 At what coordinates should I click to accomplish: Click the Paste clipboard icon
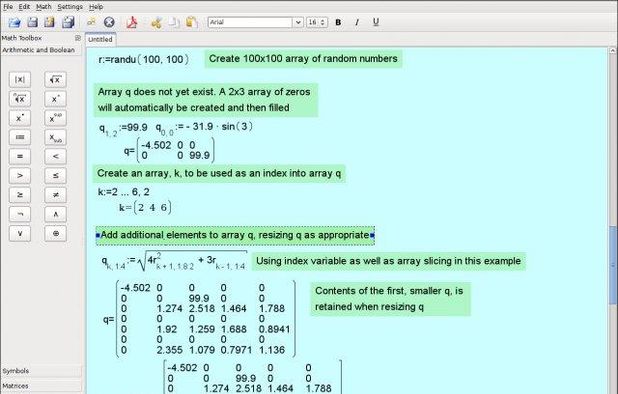pos(192,22)
